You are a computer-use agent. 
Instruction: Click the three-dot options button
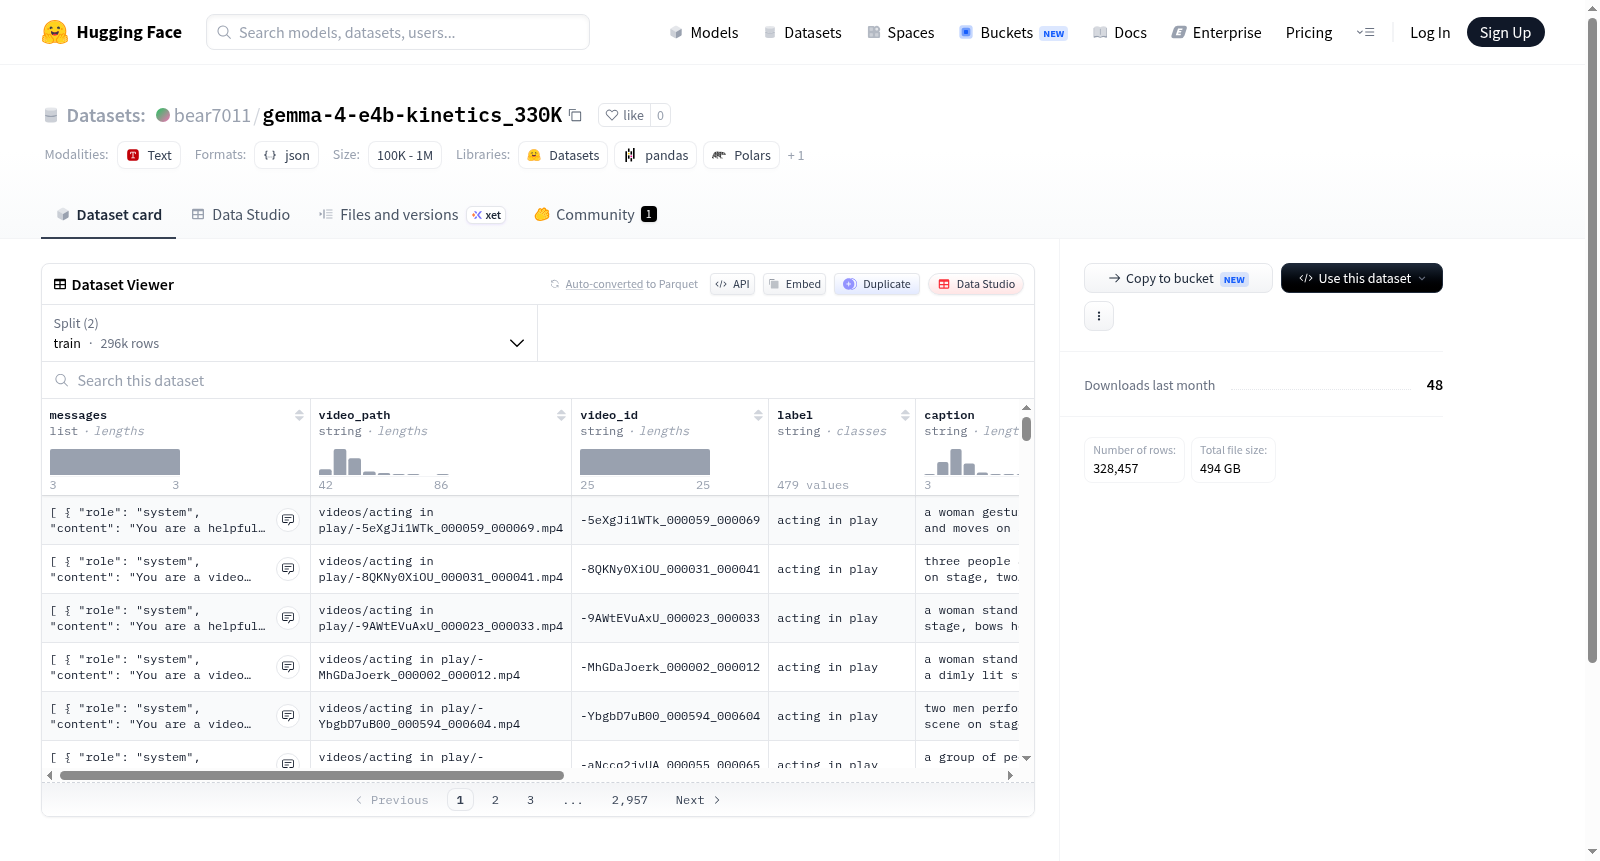(1099, 316)
